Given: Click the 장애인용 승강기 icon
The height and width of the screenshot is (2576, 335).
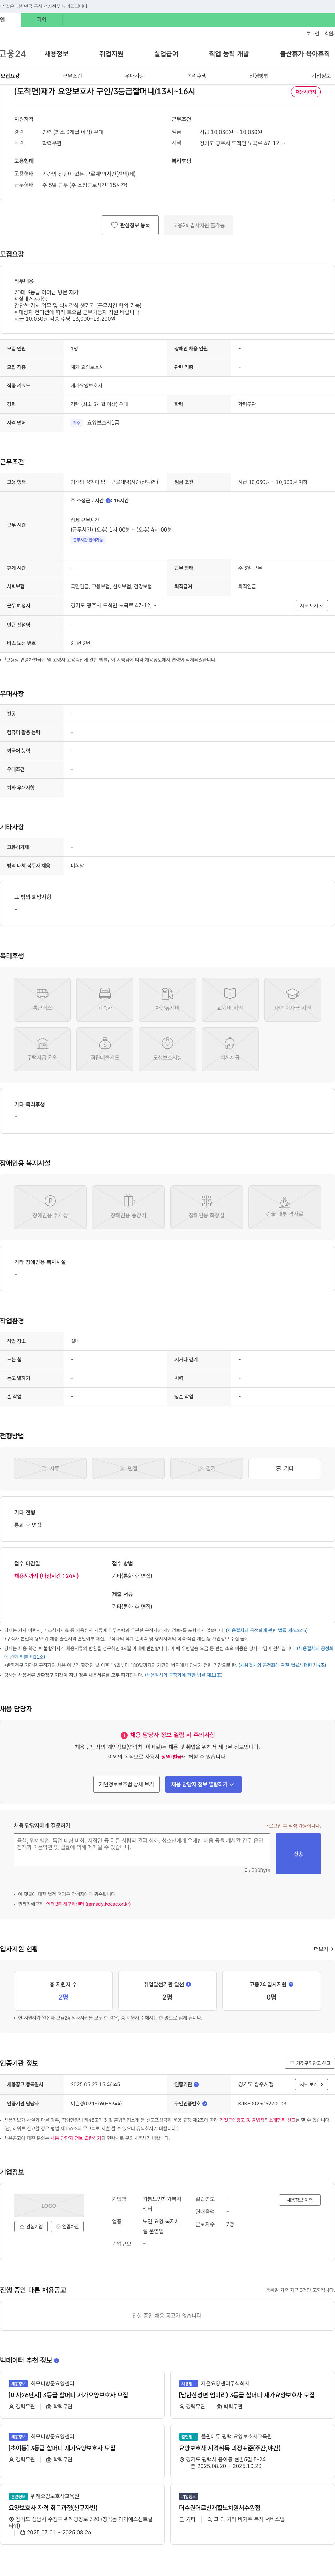Looking at the screenshot, I should 128,1207.
